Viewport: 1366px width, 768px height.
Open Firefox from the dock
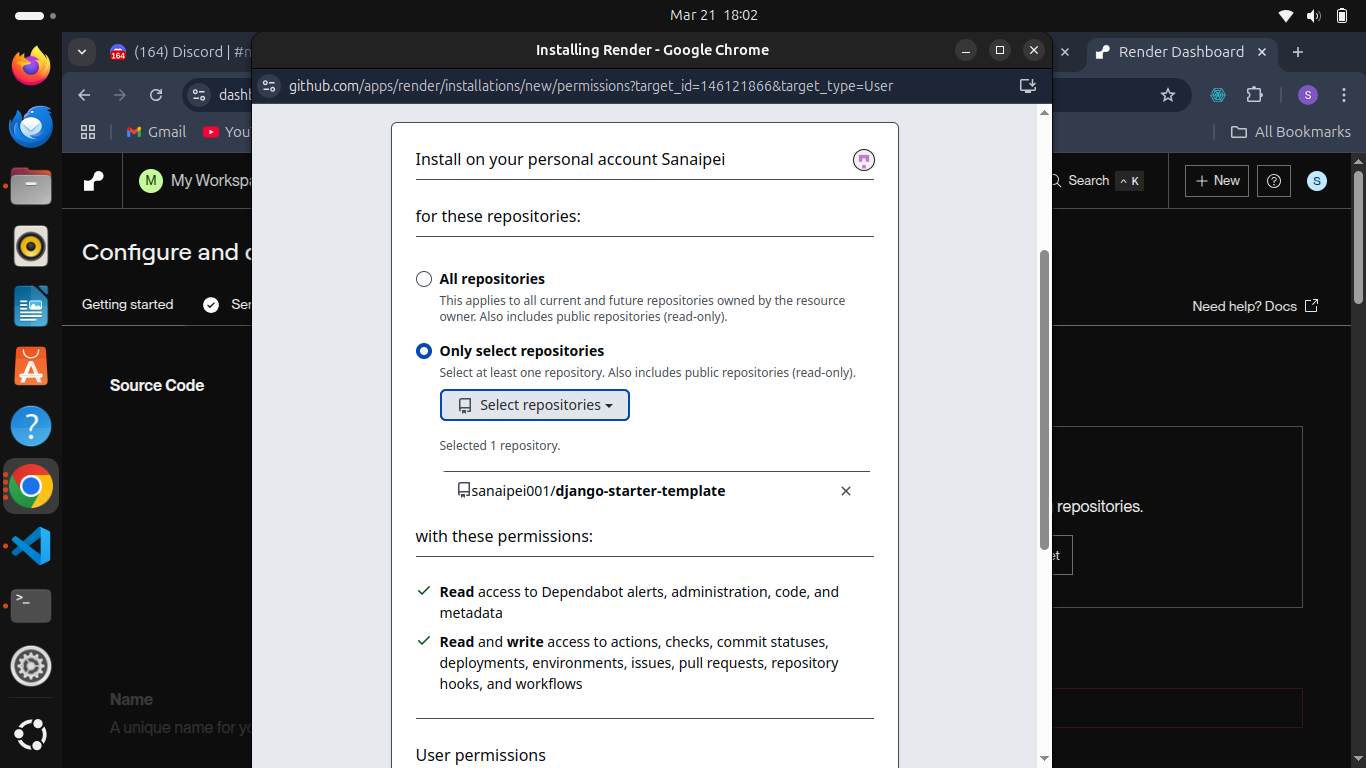coord(31,66)
